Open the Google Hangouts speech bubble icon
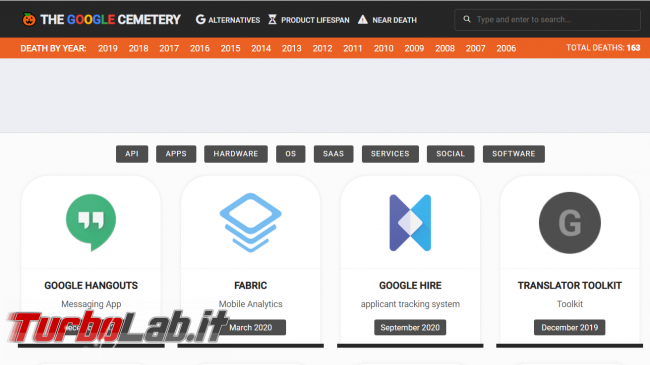This screenshot has height=365, width=650. [91, 222]
